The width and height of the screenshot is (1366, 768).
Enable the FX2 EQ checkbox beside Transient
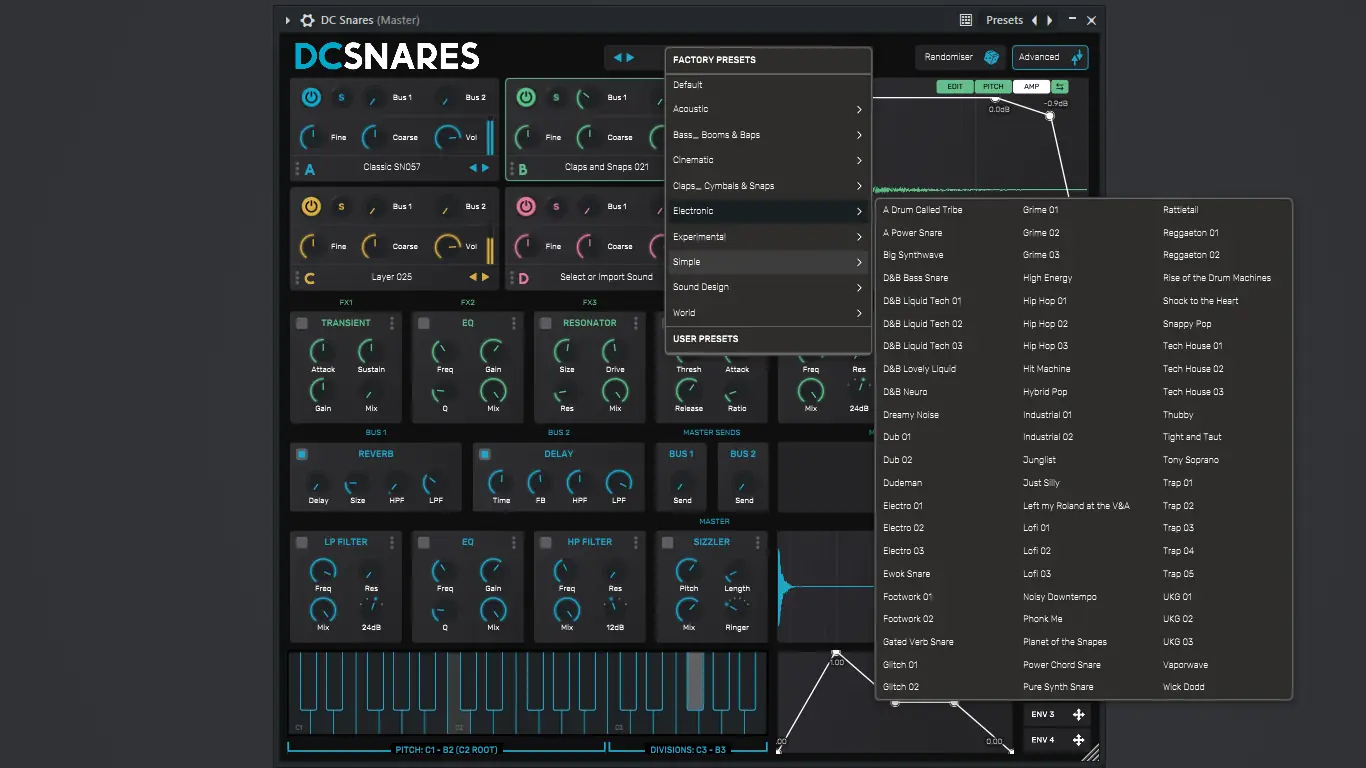coord(423,323)
